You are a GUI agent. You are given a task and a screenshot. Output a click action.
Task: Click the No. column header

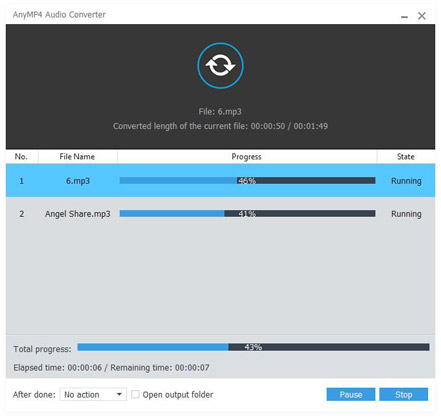pyautogui.click(x=21, y=157)
